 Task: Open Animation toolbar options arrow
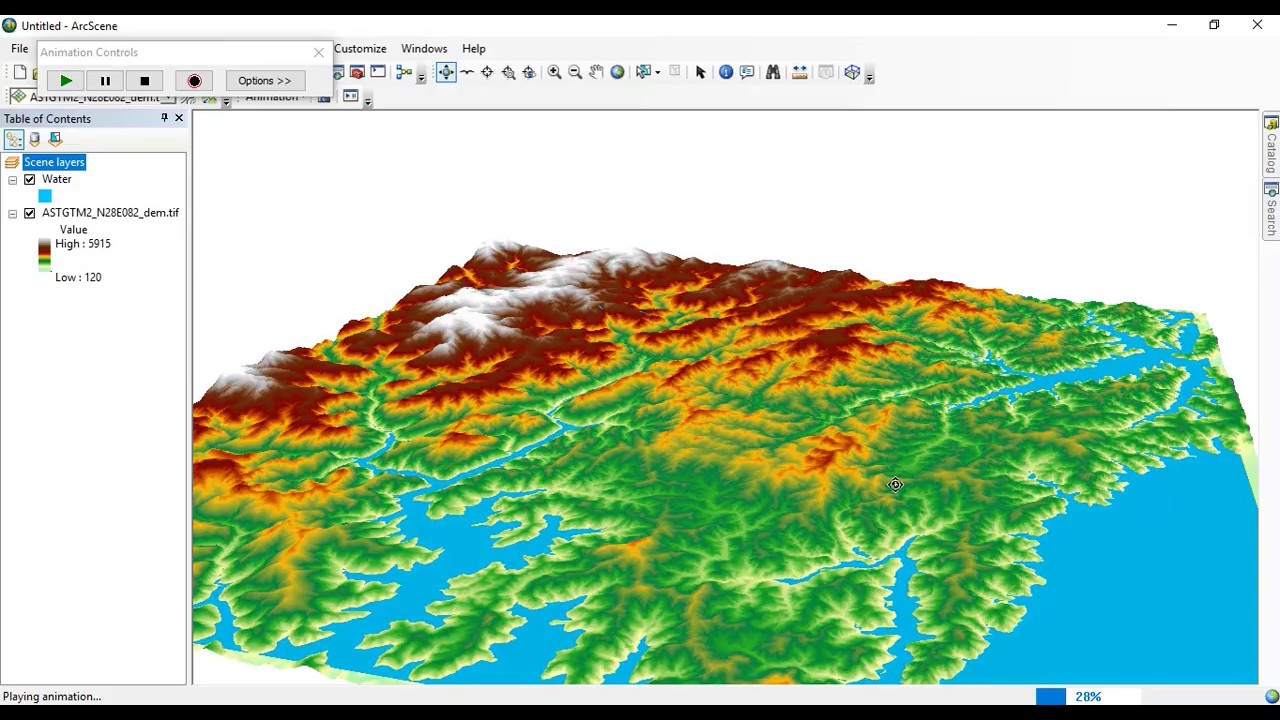368,100
